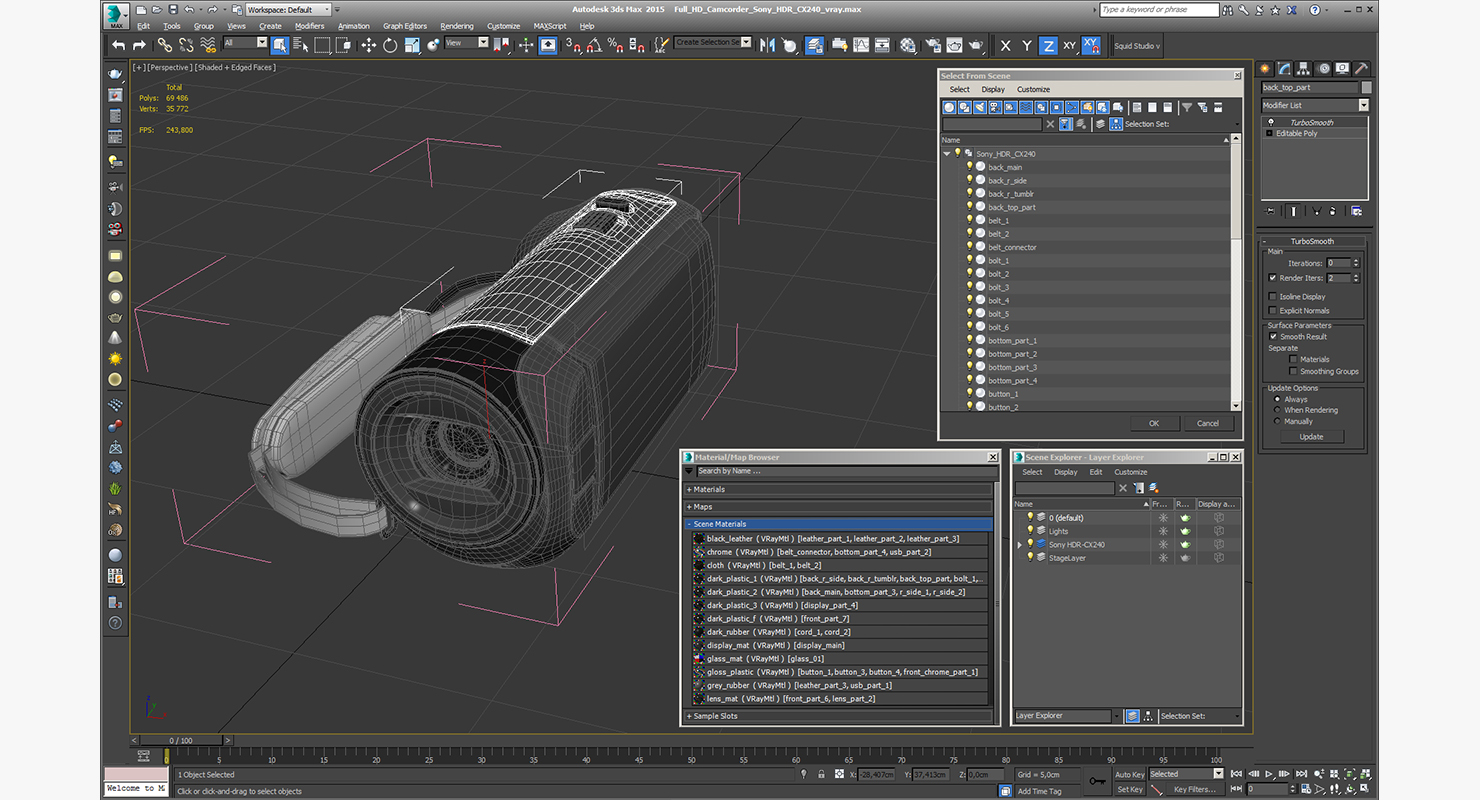Open Display menu in Select From Scene
1480x800 pixels.
point(993,89)
